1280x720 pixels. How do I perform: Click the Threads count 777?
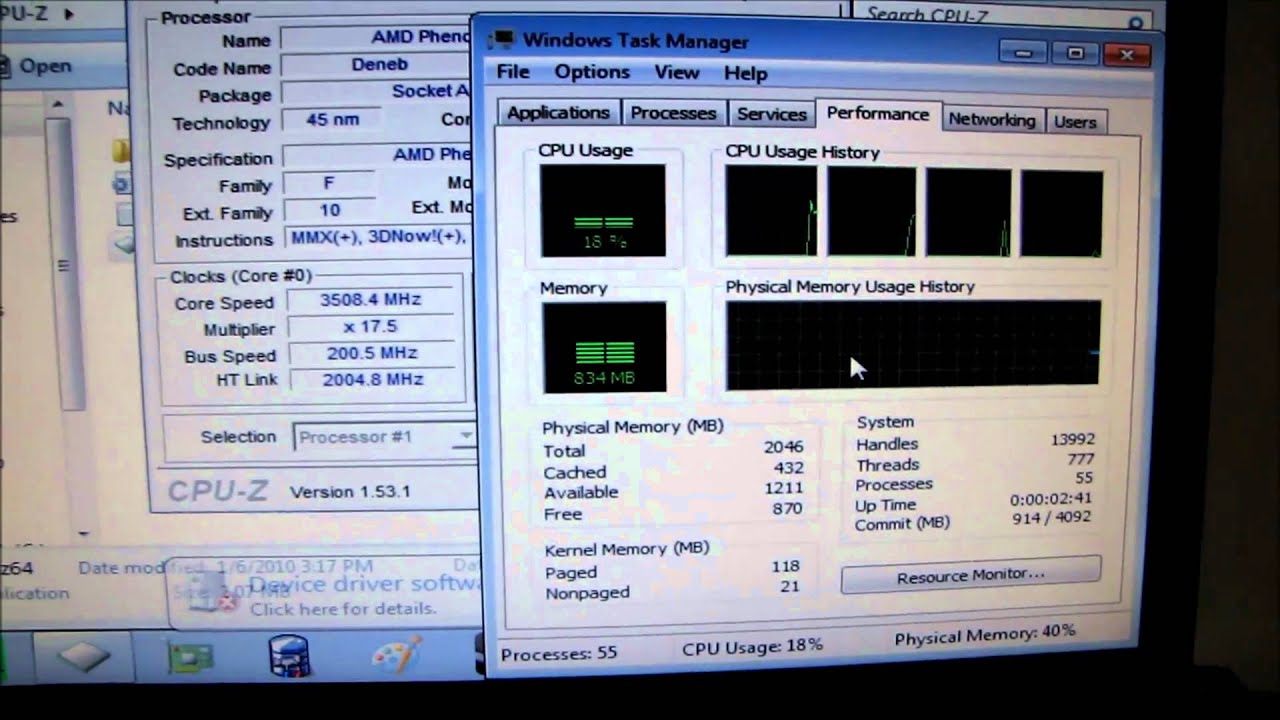pyautogui.click(x=1080, y=459)
